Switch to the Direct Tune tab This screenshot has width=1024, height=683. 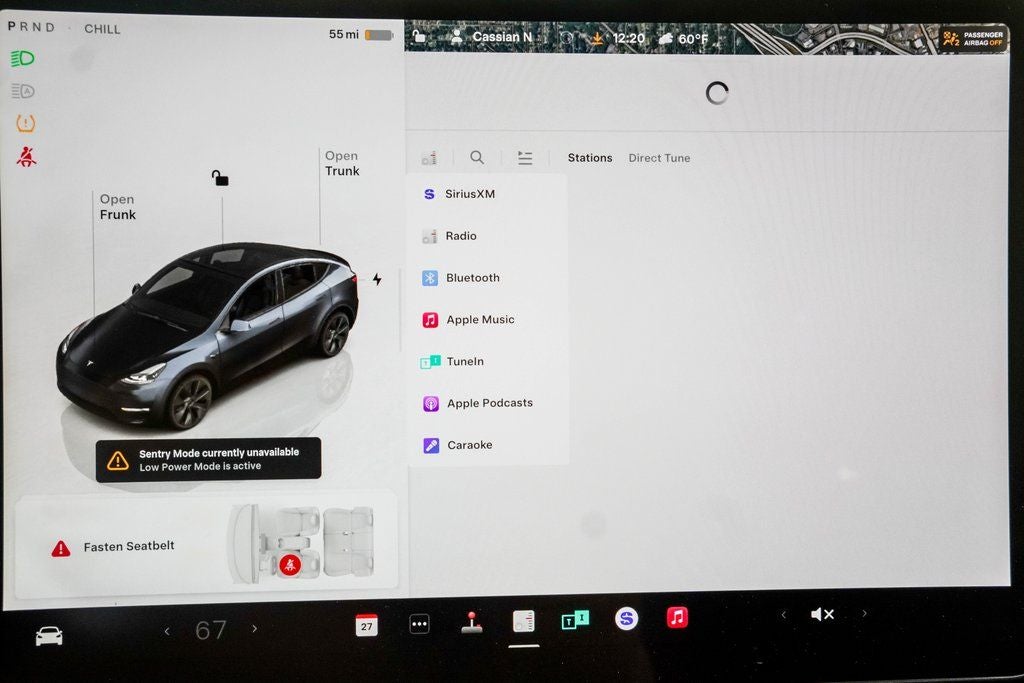[x=659, y=157]
